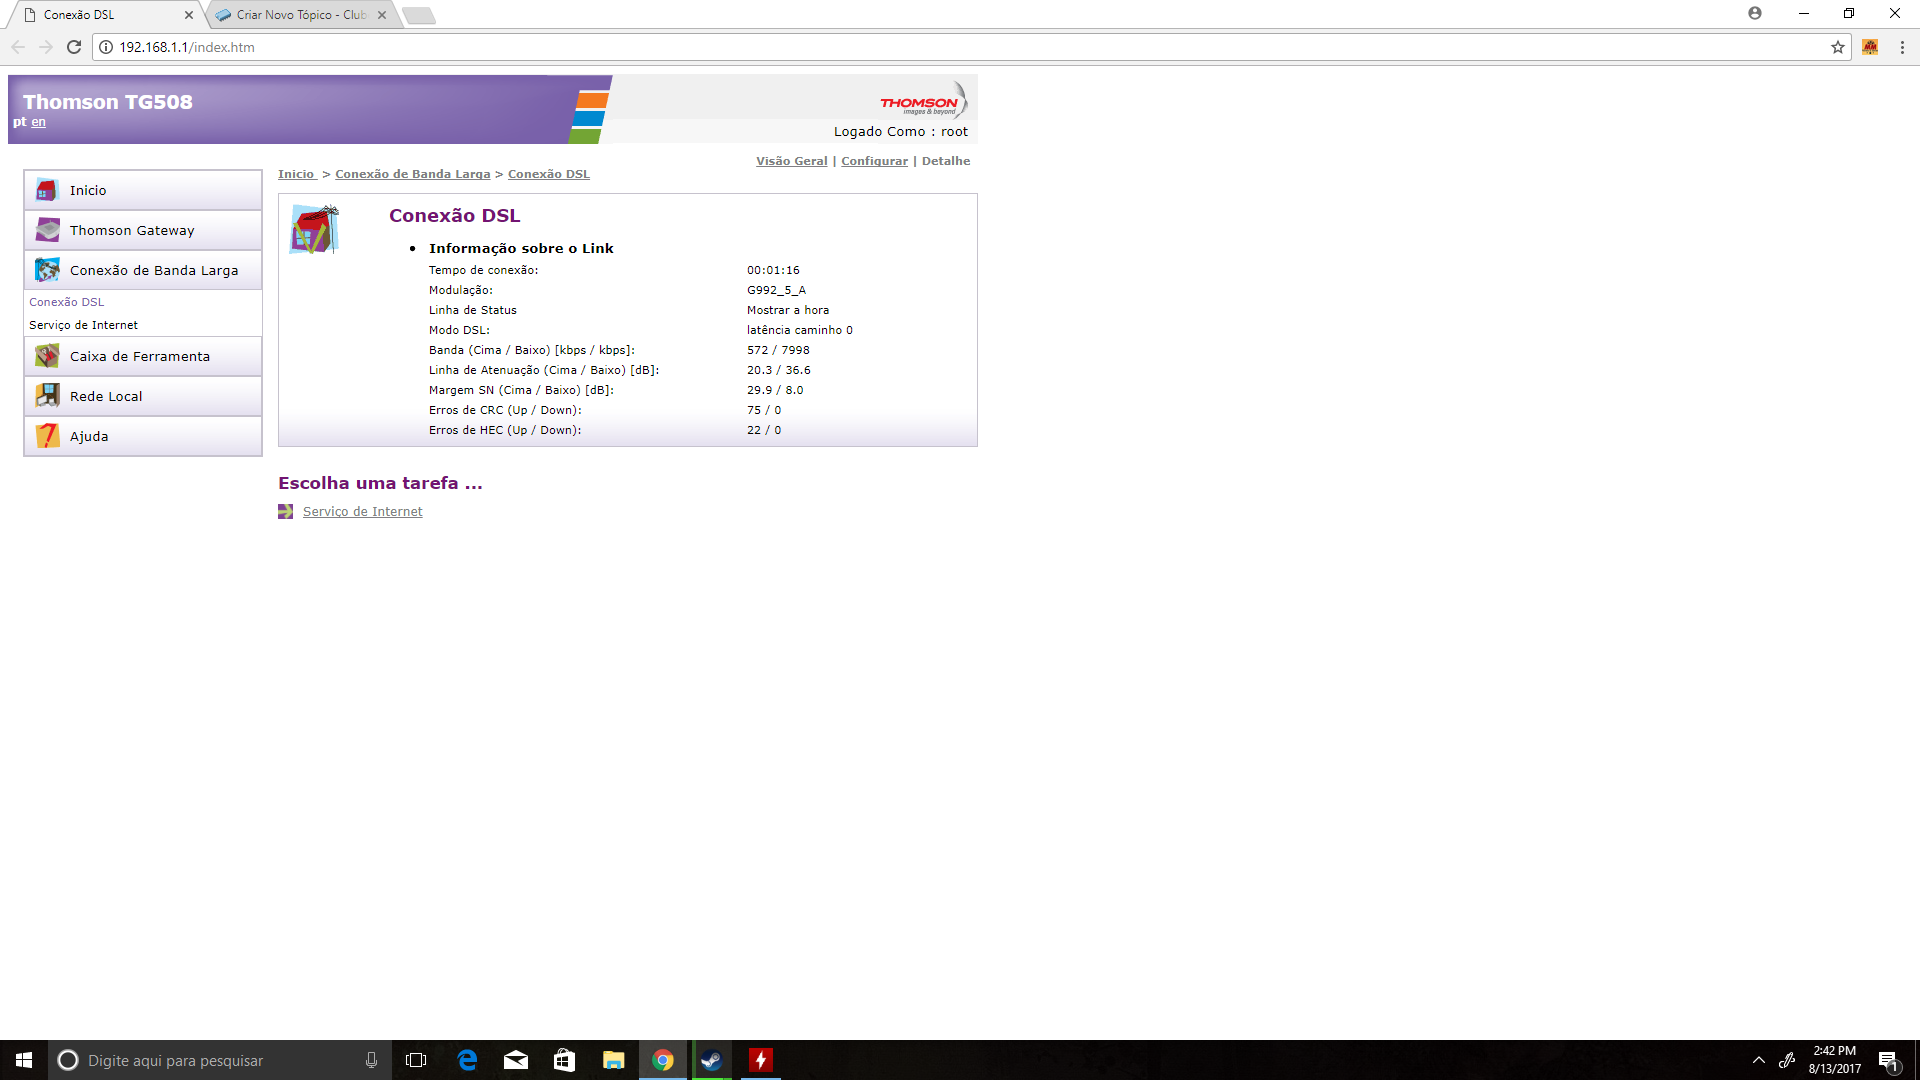The height and width of the screenshot is (1080, 1920).
Task: Open Task View on the taskbar
Action: (x=416, y=1060)
